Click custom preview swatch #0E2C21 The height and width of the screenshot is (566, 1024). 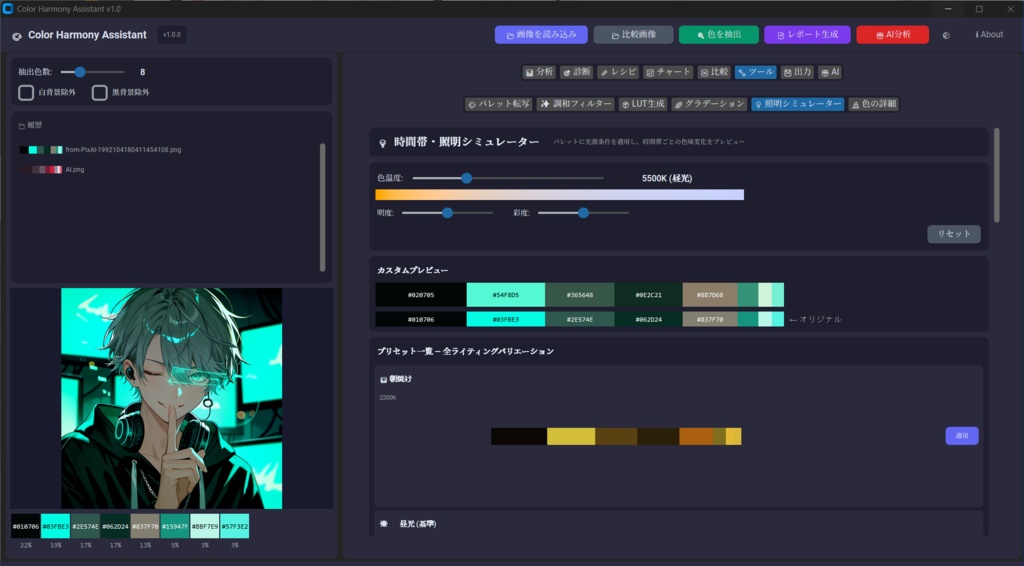[x=648, y=295]
